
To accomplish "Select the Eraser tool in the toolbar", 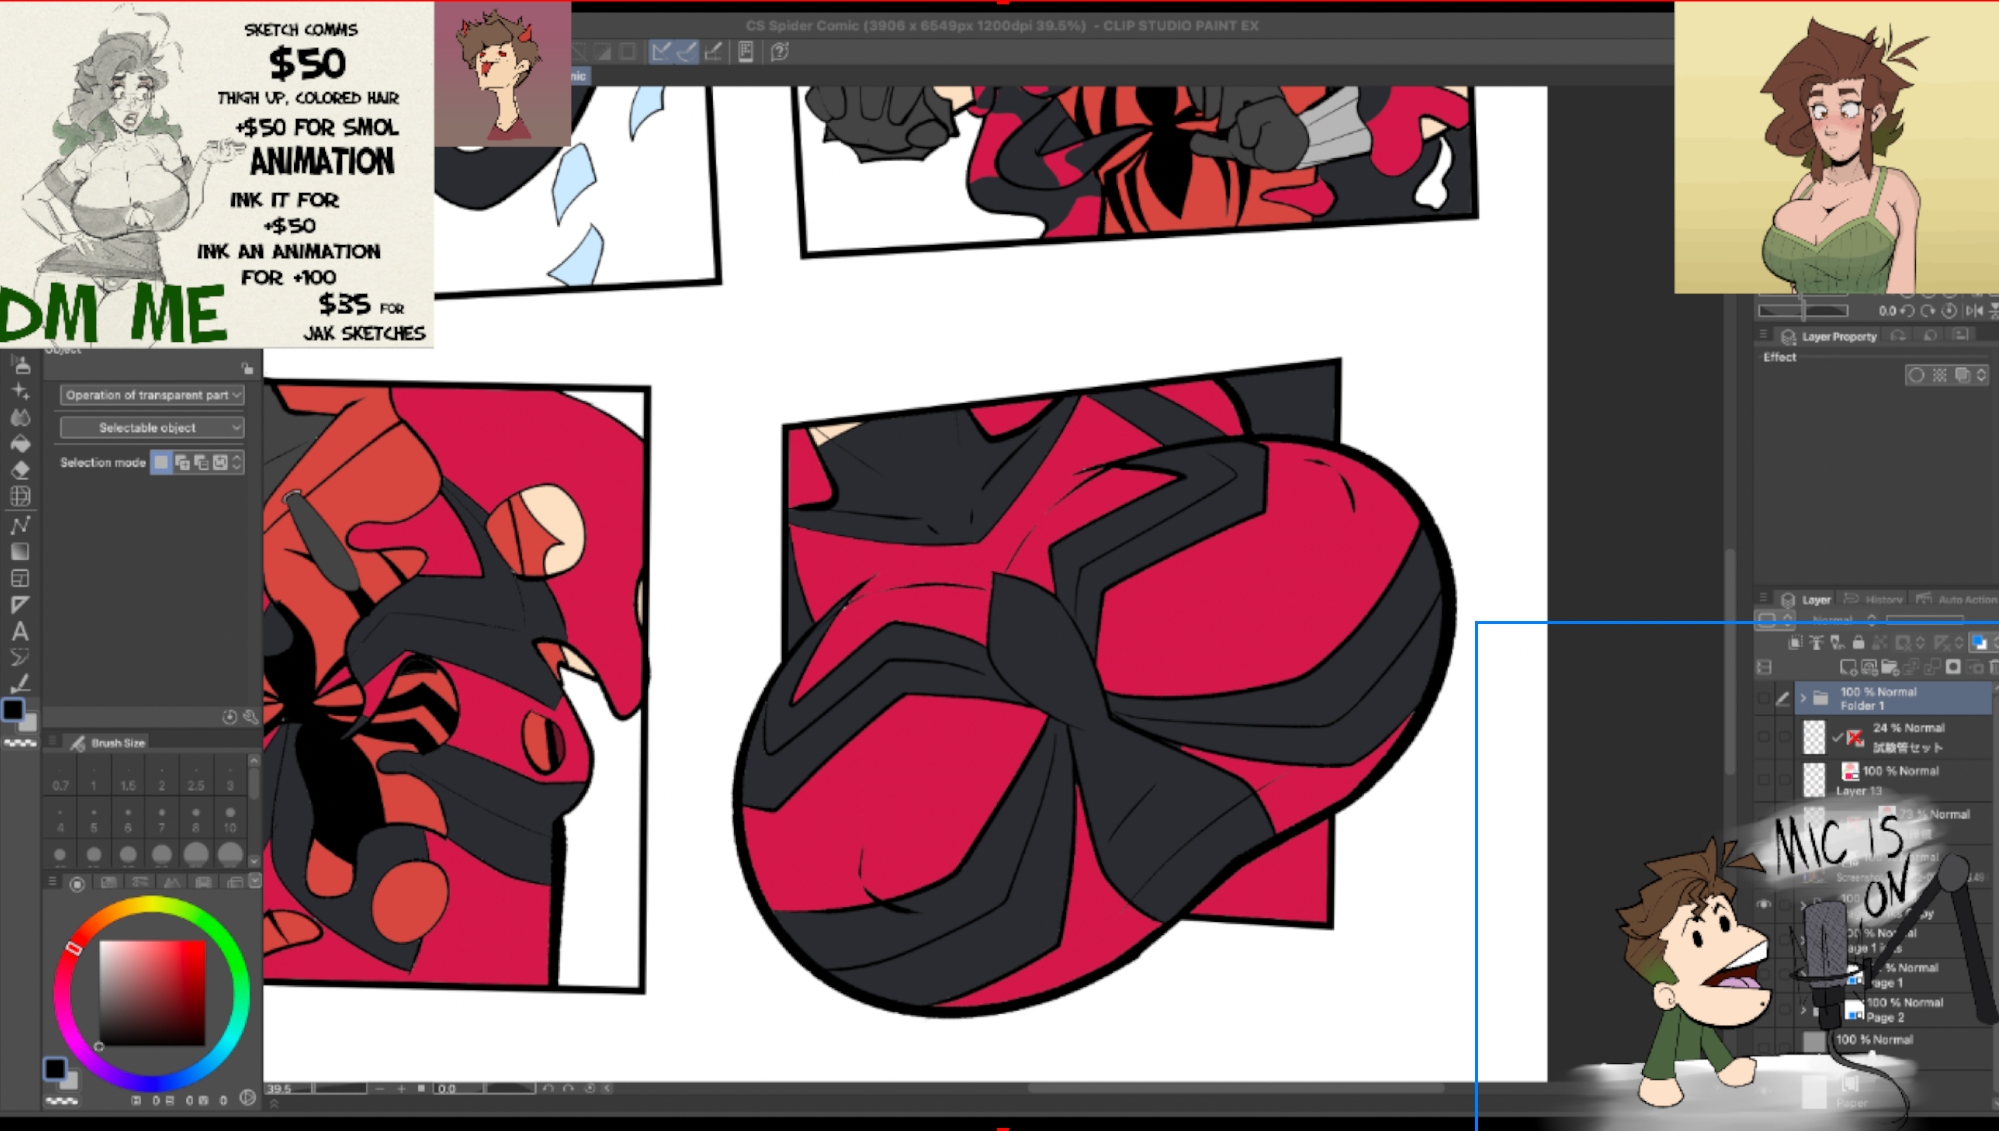I will coord(20,470).
